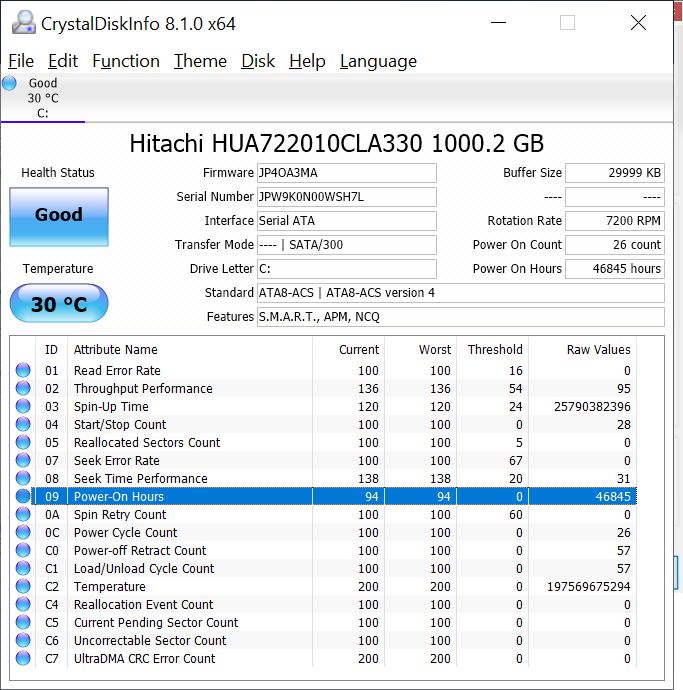Click the Features field S.M.A.R.T., APM, NCQ

point(461,317)
